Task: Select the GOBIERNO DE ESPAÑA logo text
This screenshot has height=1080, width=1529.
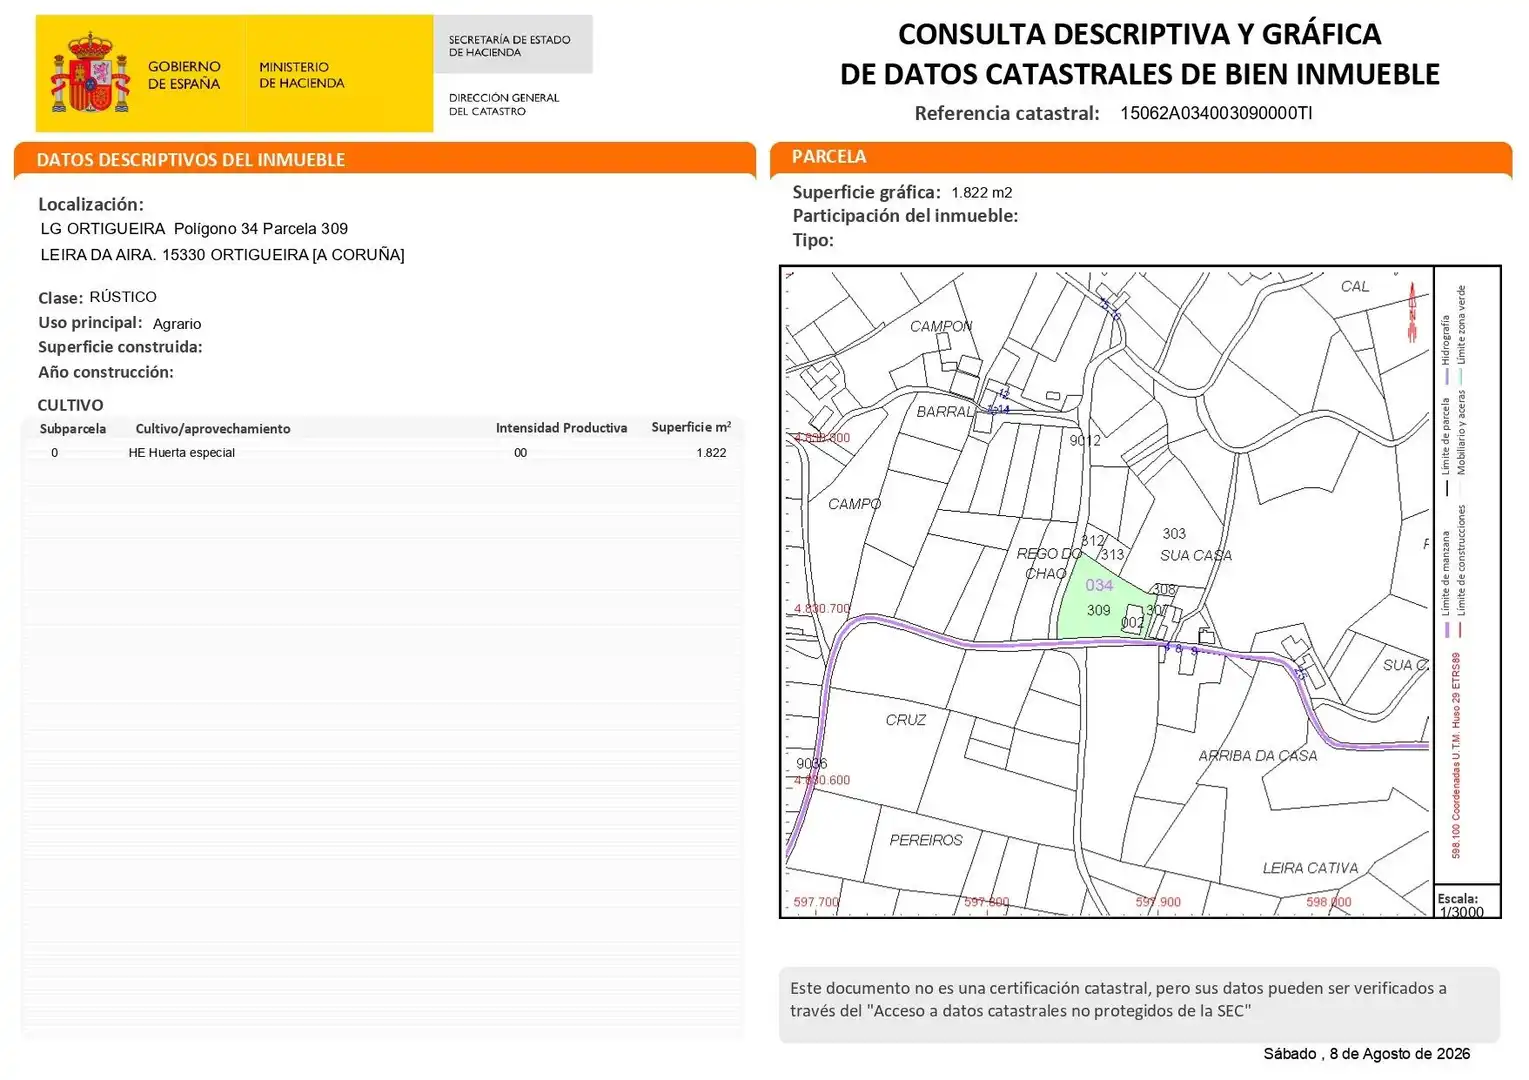Action: click(x=184, y=75)
